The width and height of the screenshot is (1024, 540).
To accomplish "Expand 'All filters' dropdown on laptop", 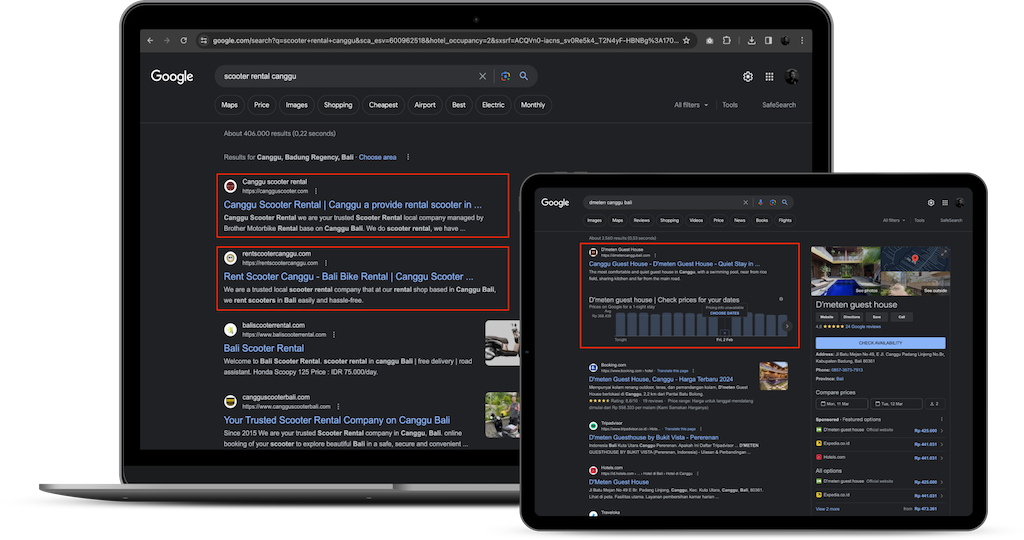I will coord(691,105).
